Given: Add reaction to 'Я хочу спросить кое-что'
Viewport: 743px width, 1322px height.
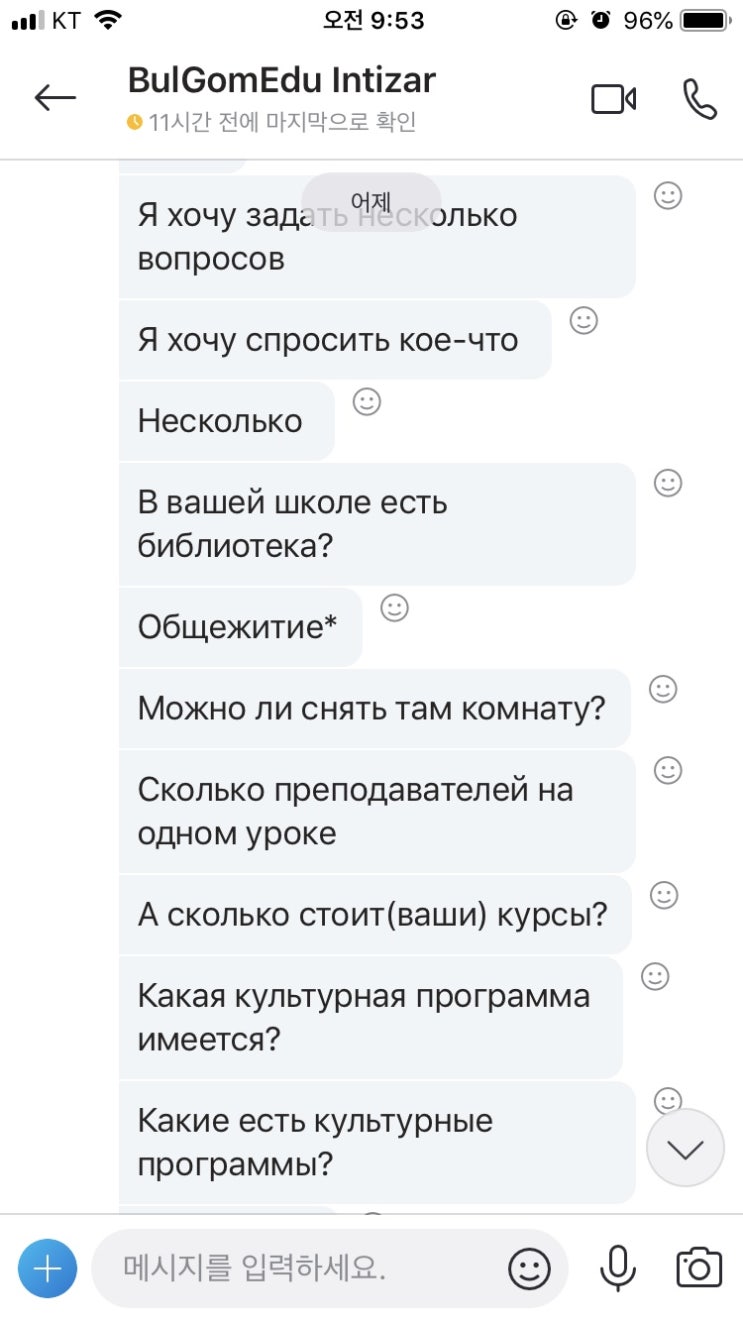Looking at the screenshot, I should coord(583,321).
